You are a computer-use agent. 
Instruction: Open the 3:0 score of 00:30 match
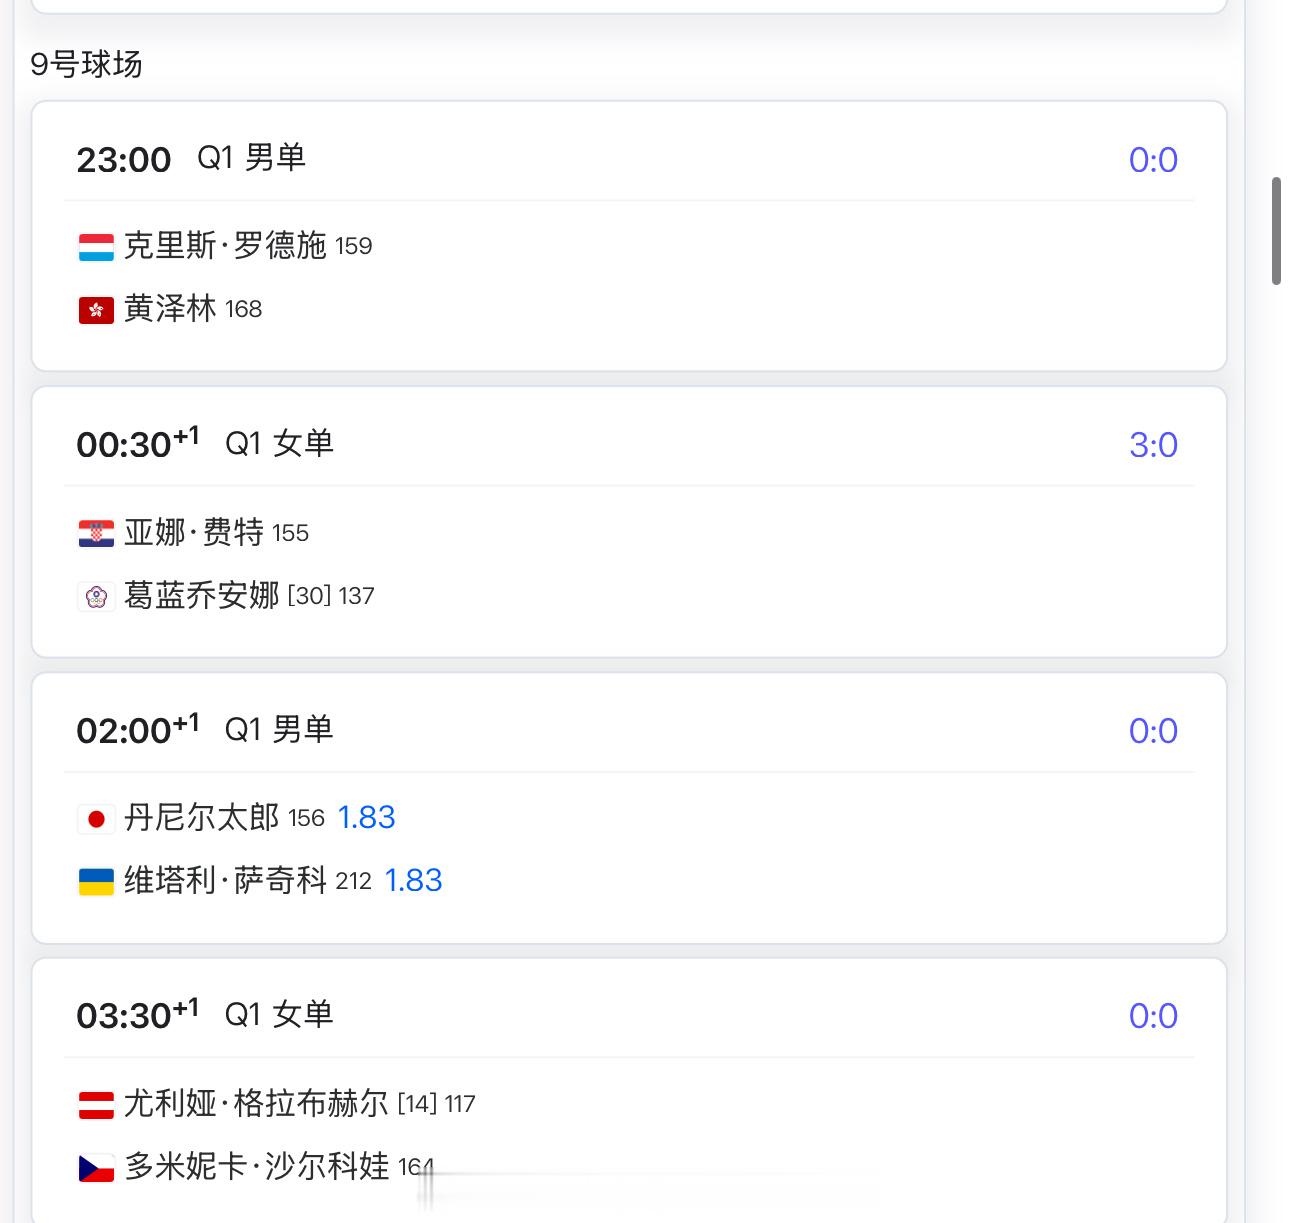1153,445
